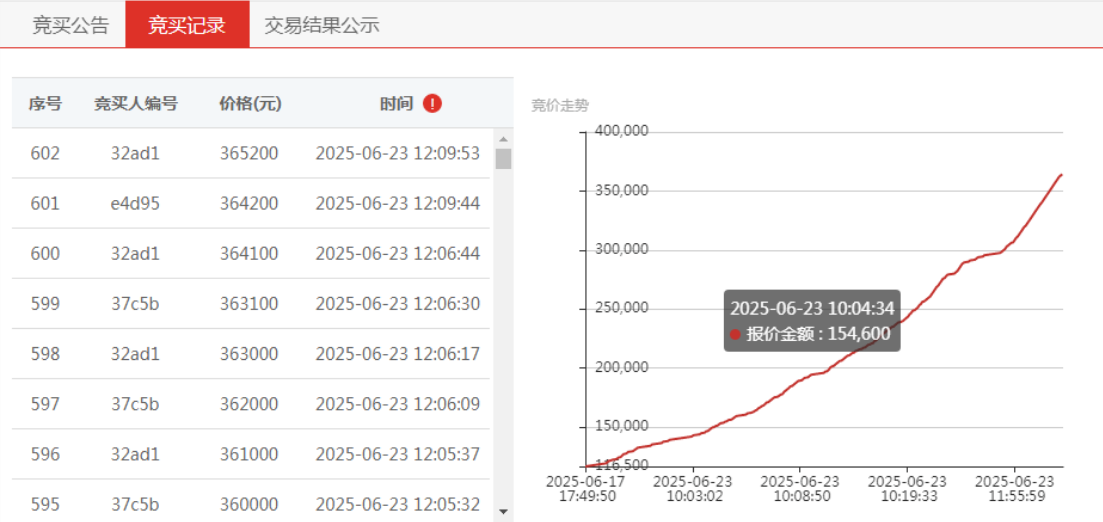Select the 竞买记录 tab
The image size is (1103, 522).
tap(187, 25)
